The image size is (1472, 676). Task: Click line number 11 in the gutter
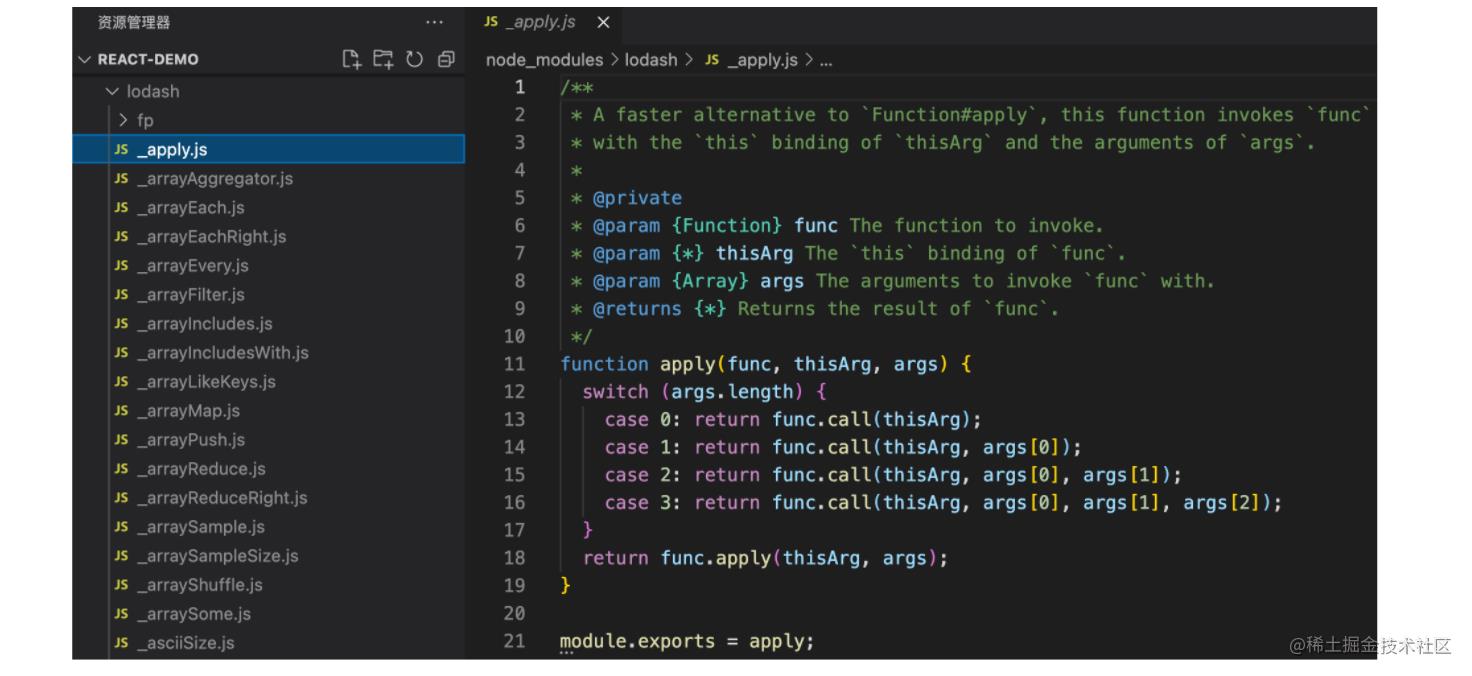pos(514,365)
